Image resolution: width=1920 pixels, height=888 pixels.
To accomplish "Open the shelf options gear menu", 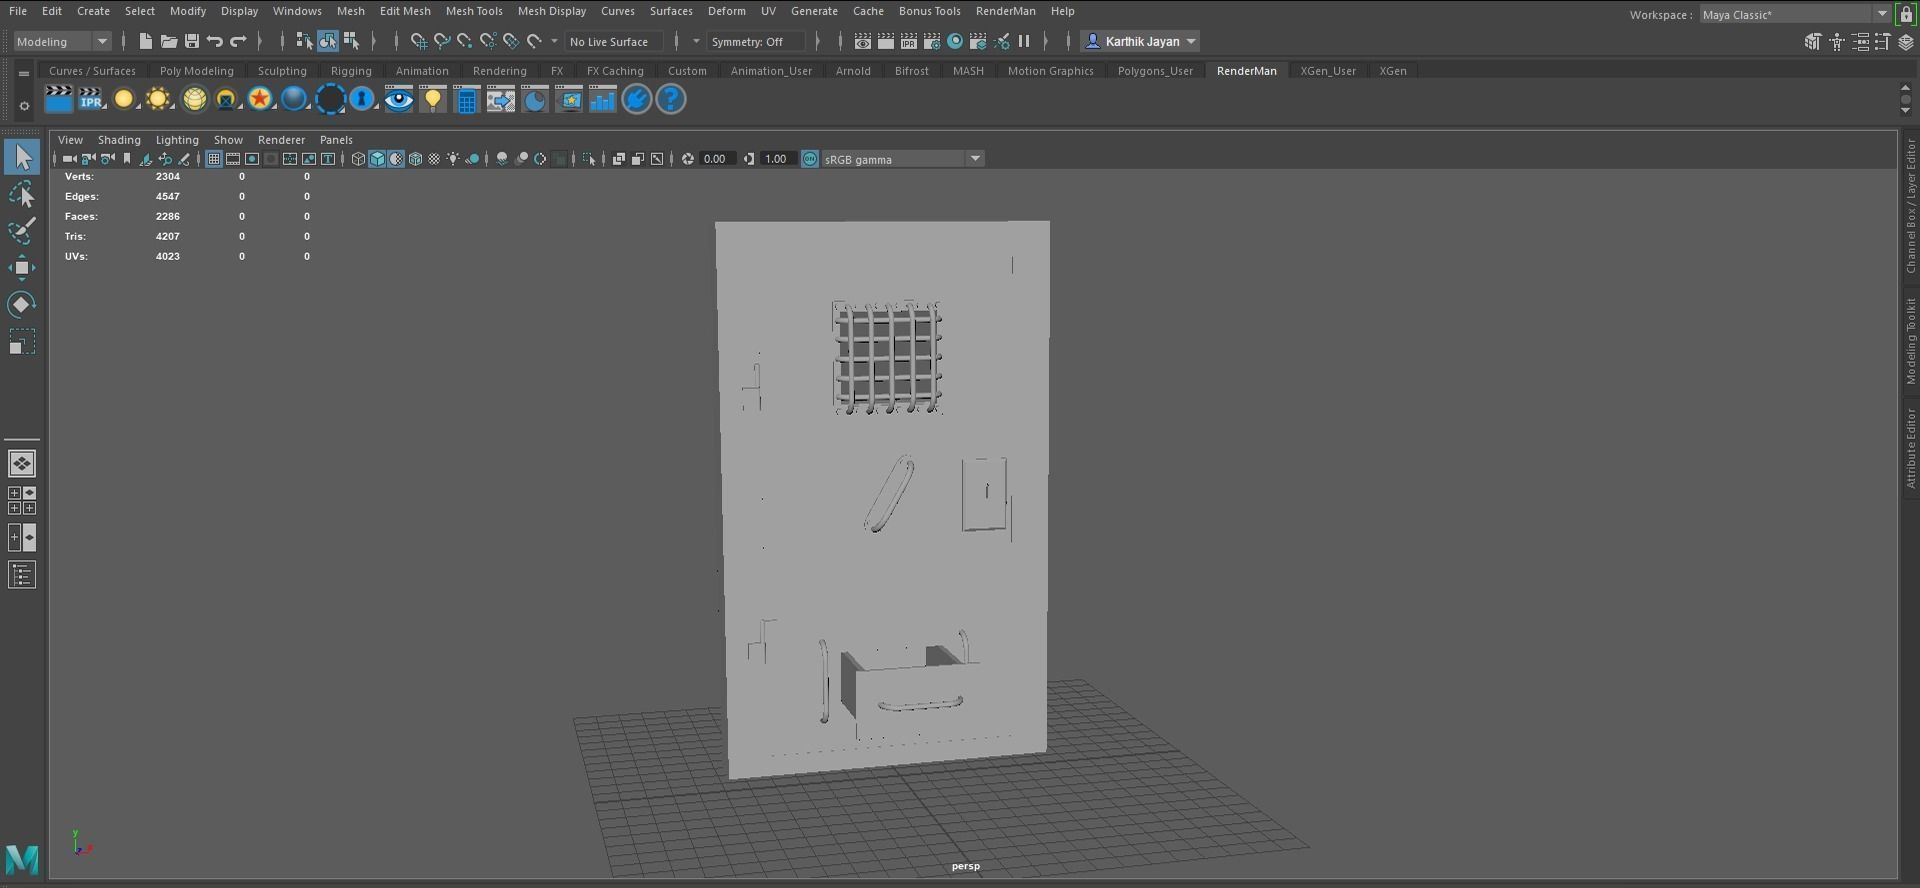I will 24,106.
